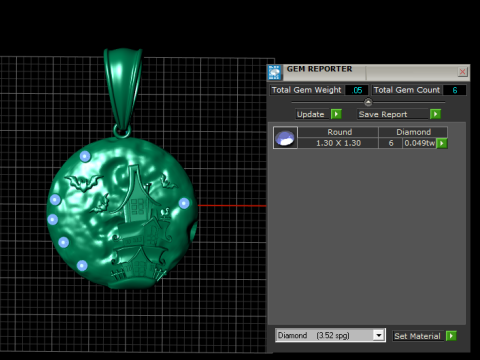Click the gem quantity cell showing 6
Image resolution: width=480 pixels, height=360 pixels.
(x=391, y=143)
